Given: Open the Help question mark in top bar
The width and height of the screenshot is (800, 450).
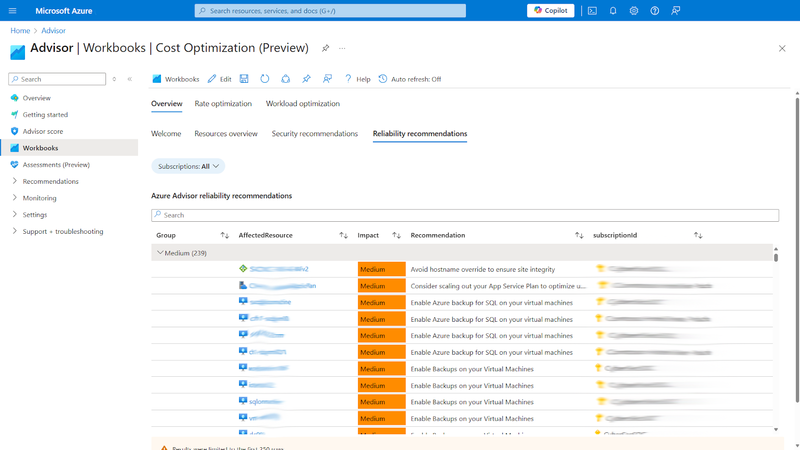Looking at the screenshot, I should (655, 11).
